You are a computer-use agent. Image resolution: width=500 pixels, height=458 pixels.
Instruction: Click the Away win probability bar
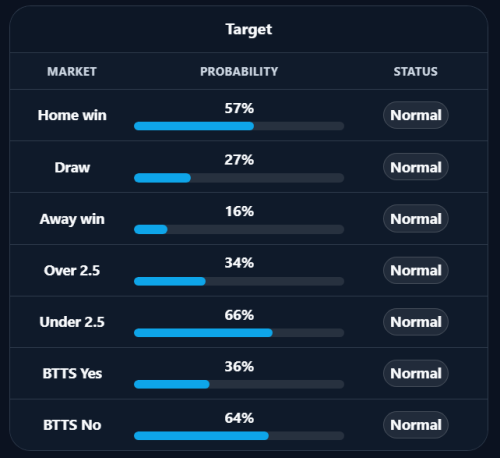pos(239,229)
